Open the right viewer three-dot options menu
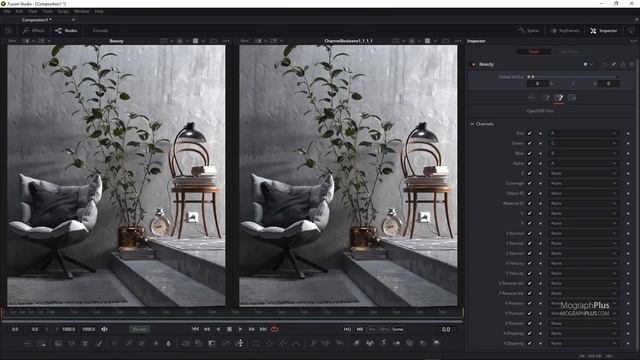Screen dimensions: 640x360 point(458,41)
